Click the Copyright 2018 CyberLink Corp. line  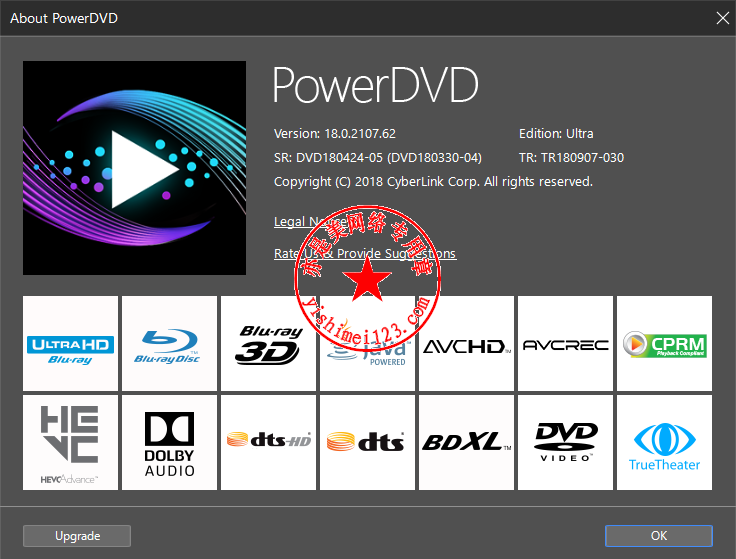433,182
